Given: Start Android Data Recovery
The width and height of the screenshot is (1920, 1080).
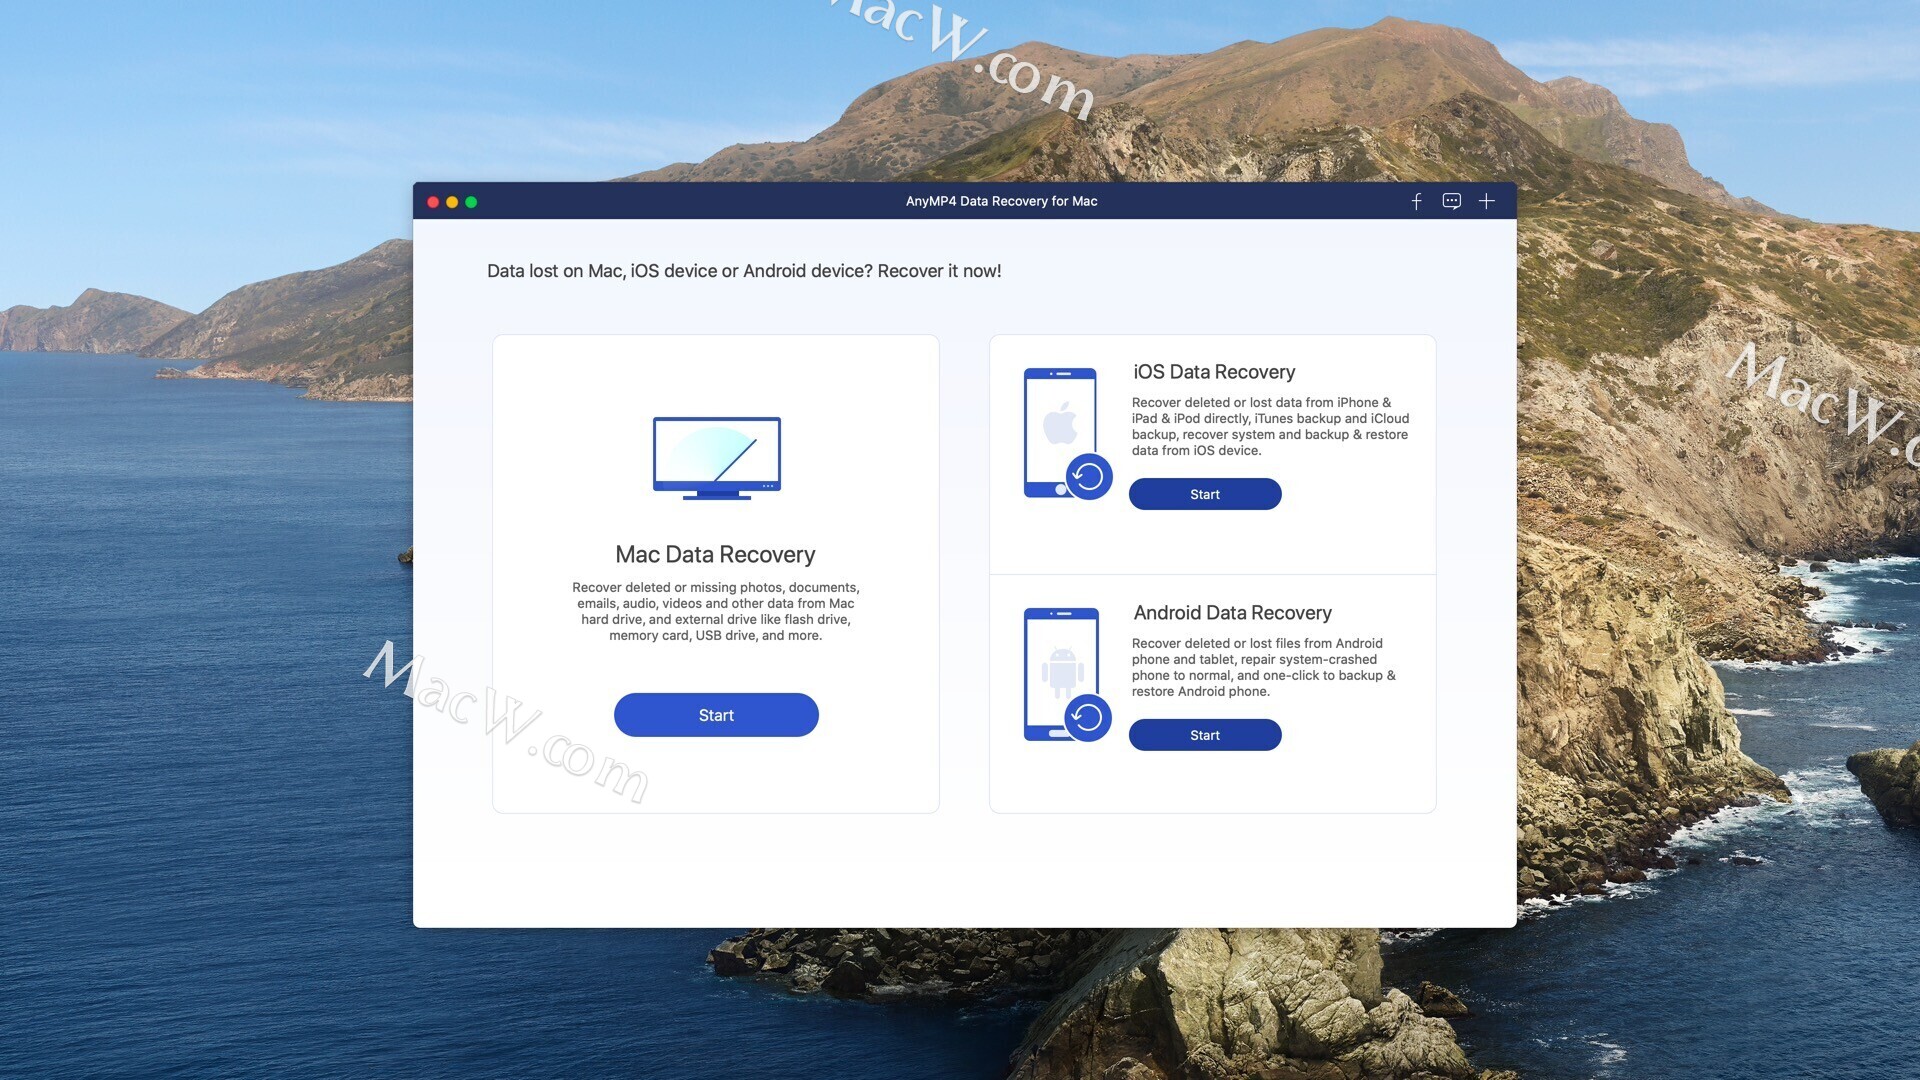Looking at the screenshot, I should pos(1205,735).
